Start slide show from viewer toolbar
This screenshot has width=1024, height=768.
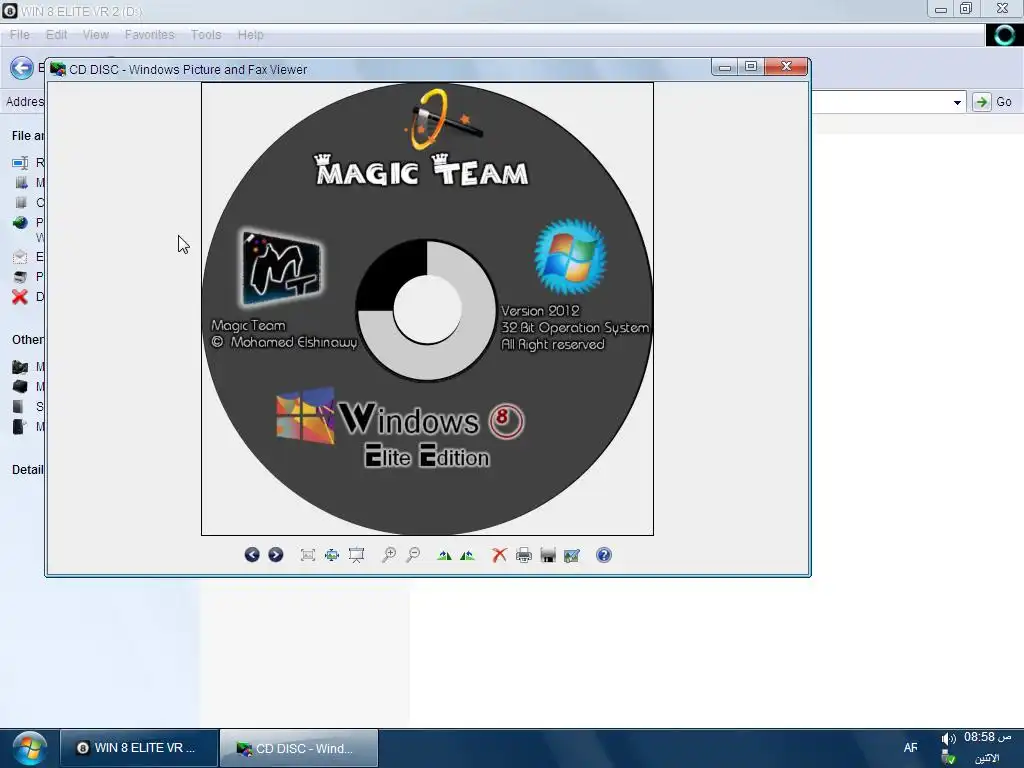coord(357,555)
